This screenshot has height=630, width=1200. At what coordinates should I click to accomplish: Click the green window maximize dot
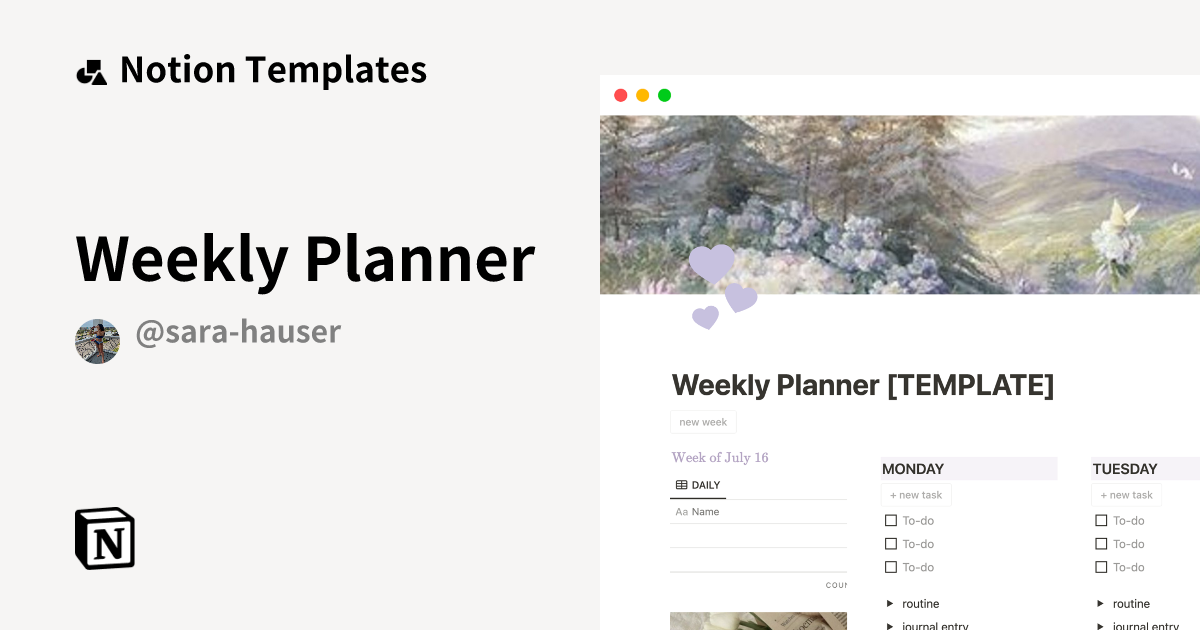click(x=664, y=95)
